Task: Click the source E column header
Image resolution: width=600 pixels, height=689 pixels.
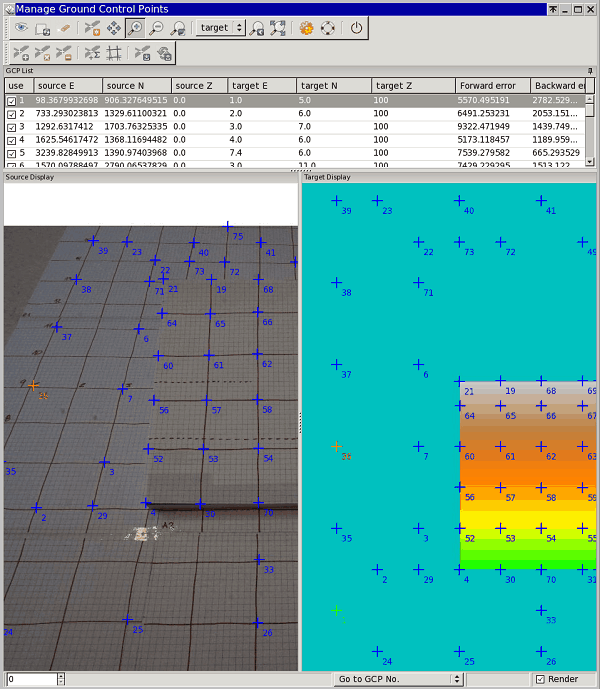Action: 66,86
